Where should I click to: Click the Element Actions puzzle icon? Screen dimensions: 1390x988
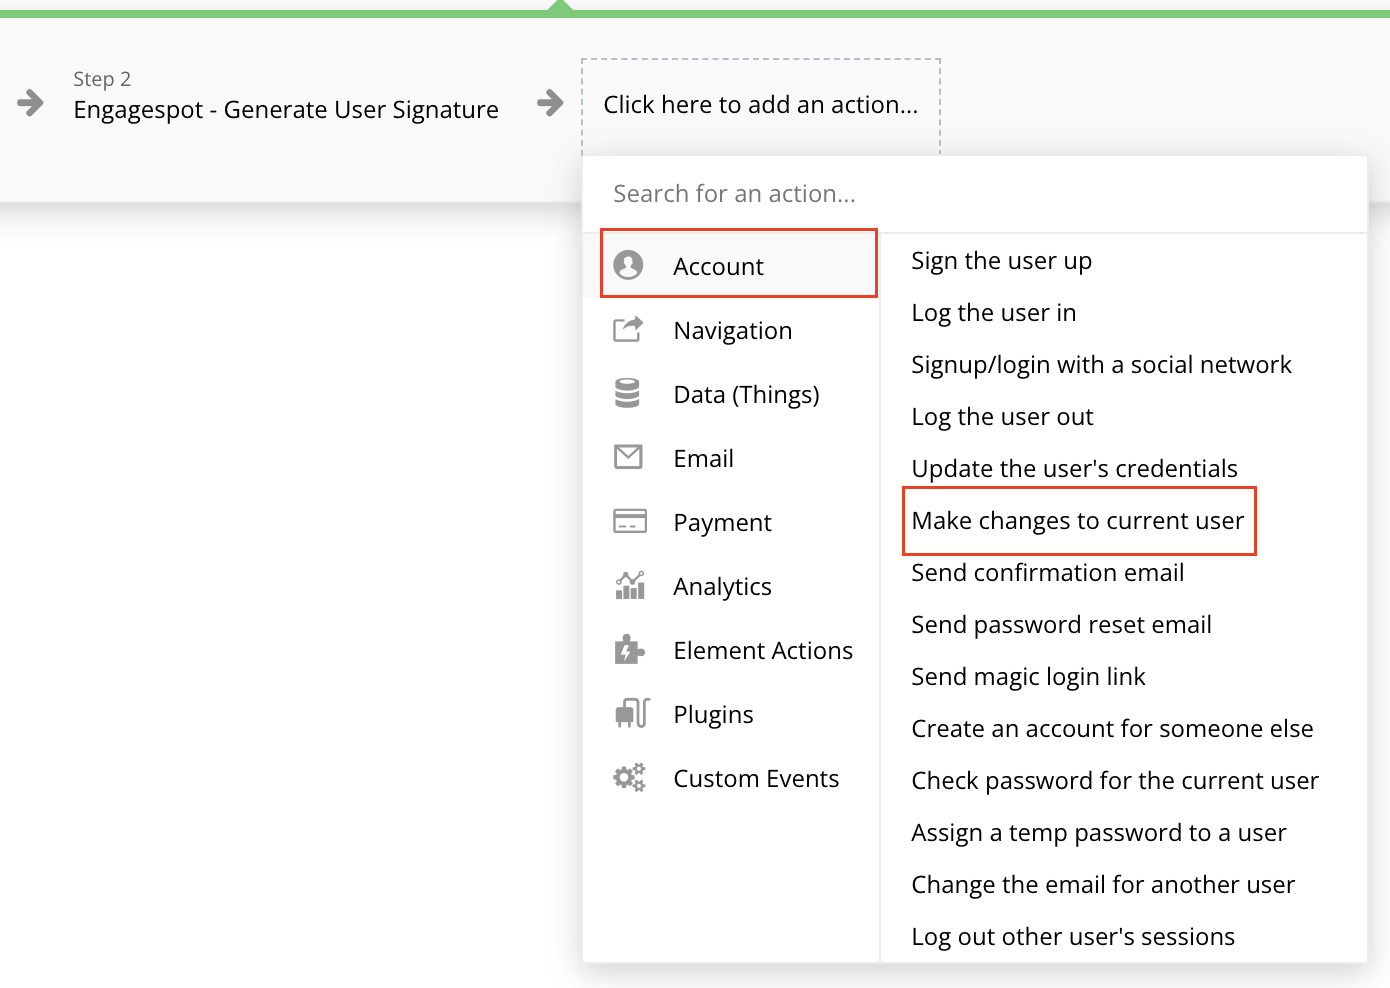tap(629, 649)
